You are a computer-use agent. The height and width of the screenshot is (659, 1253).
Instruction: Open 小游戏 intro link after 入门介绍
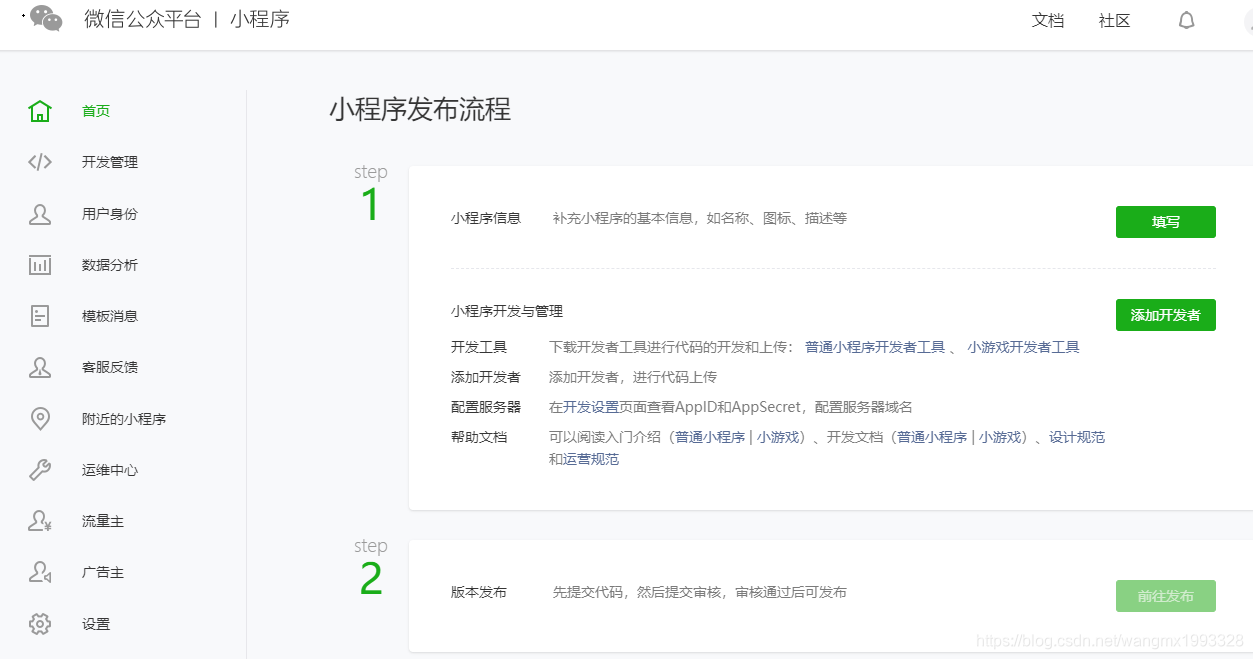pos(777,437)
